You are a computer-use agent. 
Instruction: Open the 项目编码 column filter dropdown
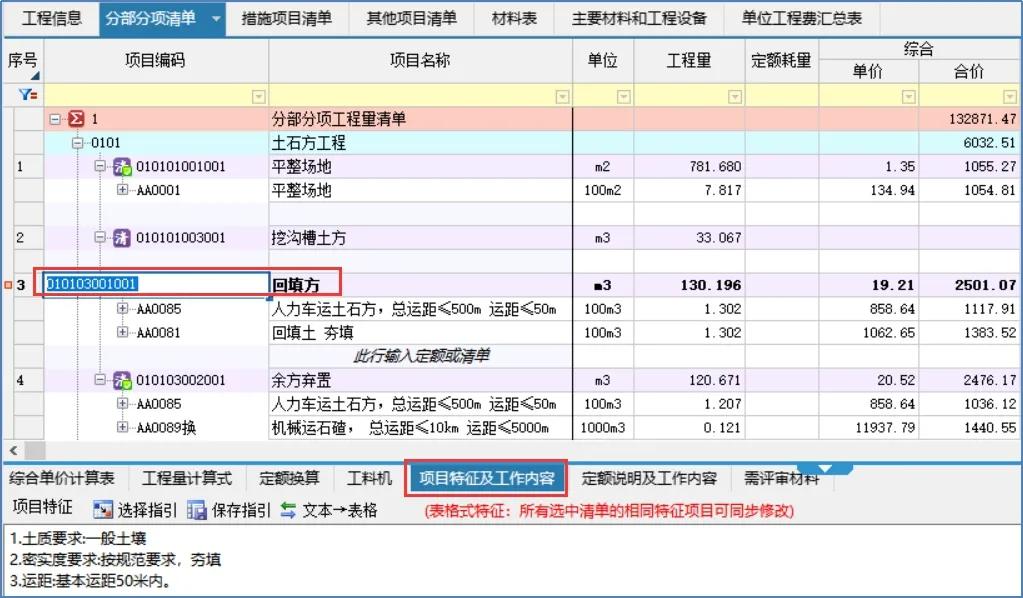(259, 97)
